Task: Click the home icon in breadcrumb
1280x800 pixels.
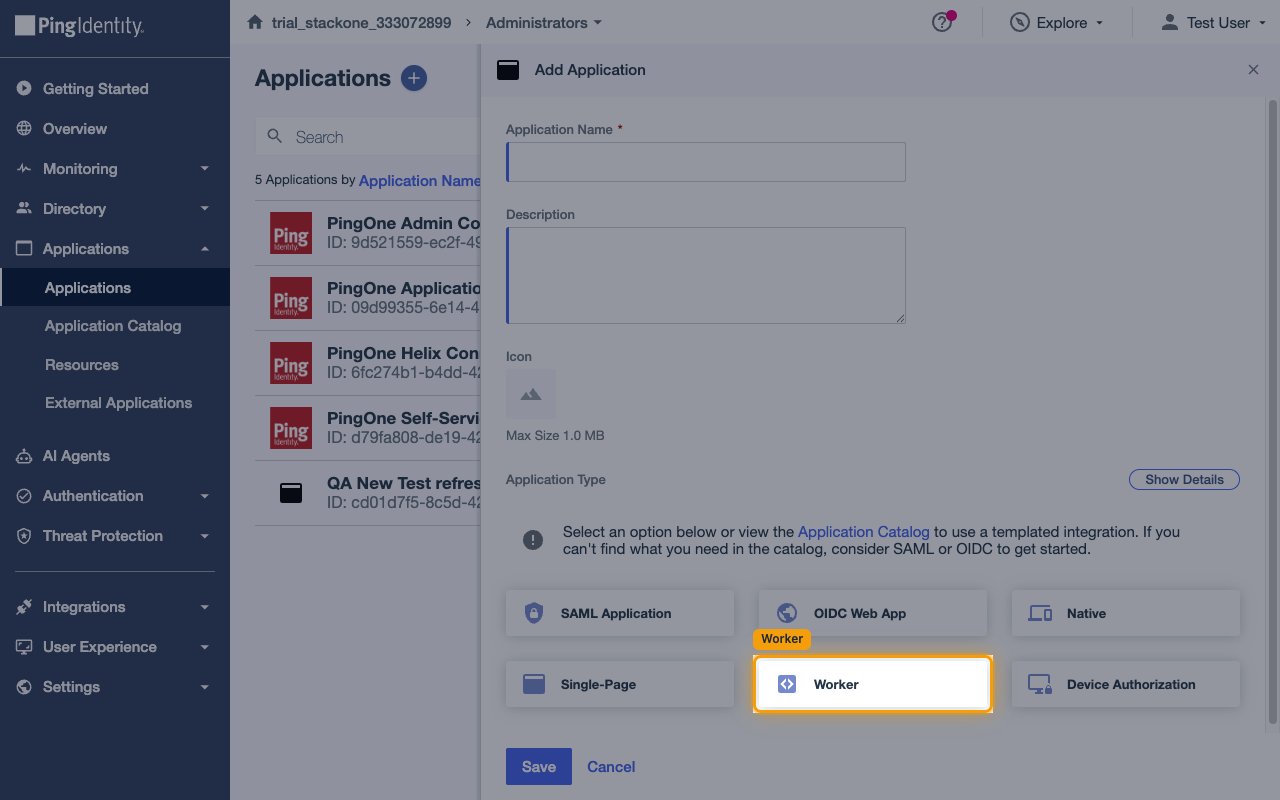Action: 255,22
